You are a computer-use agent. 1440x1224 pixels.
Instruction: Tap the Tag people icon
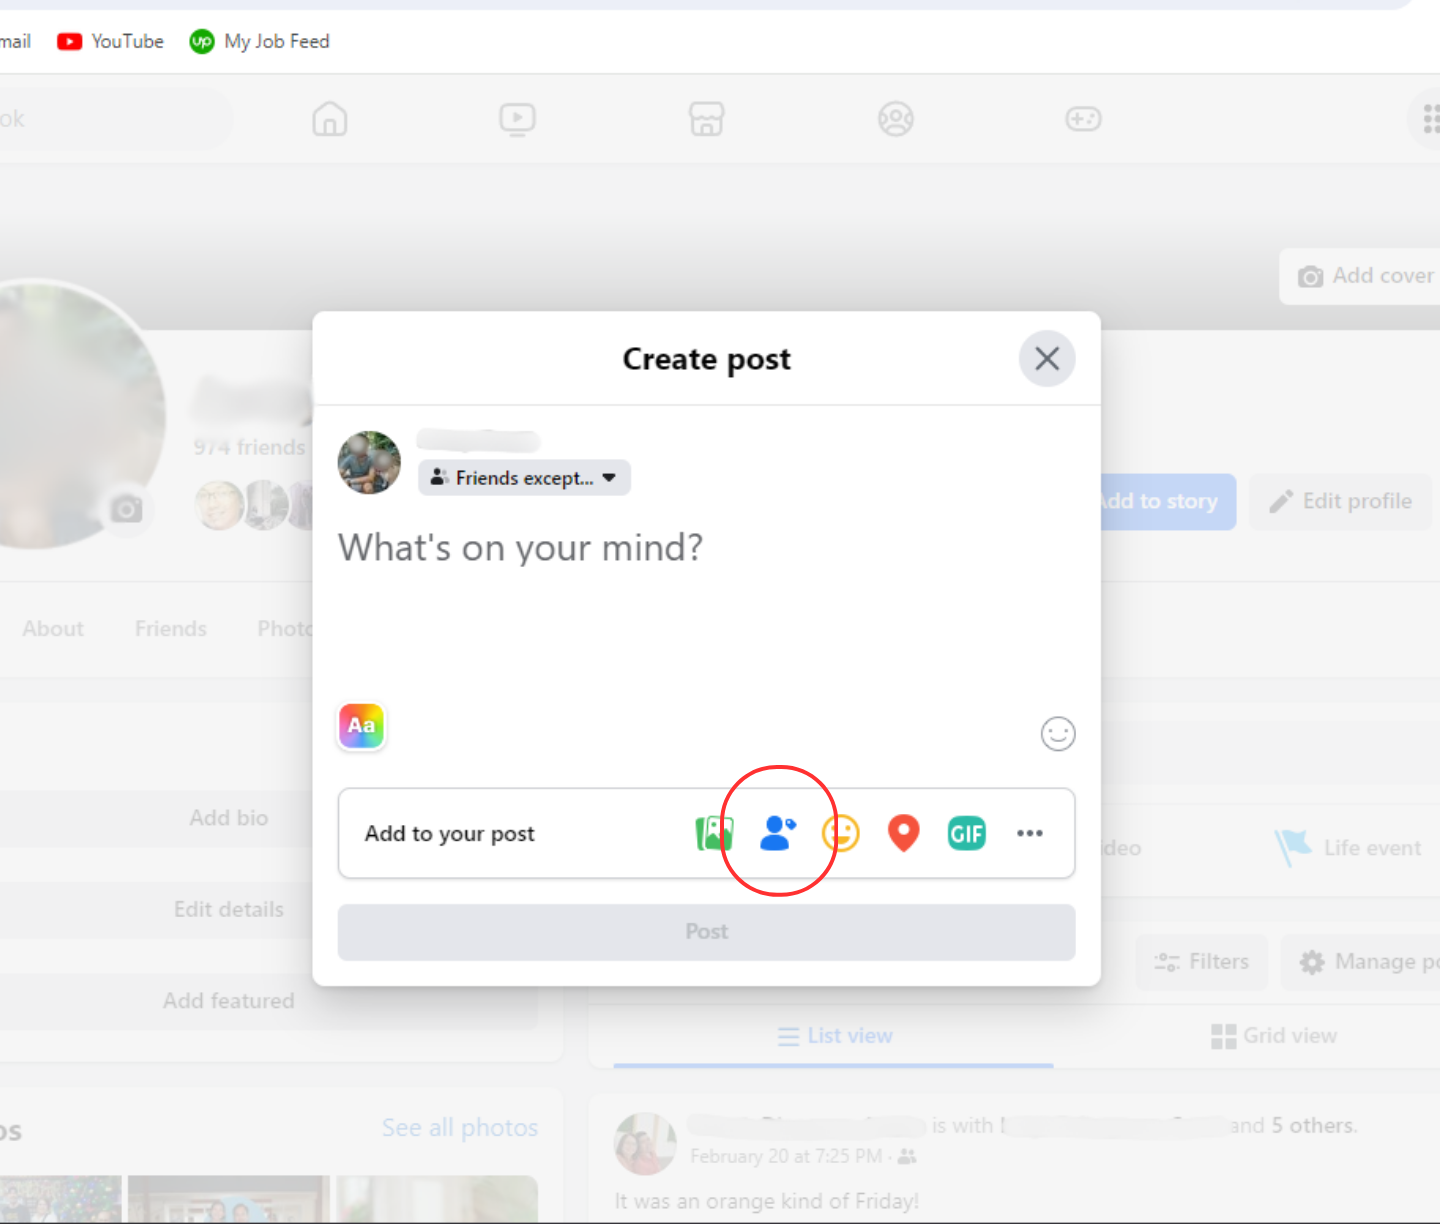(778, 833)
